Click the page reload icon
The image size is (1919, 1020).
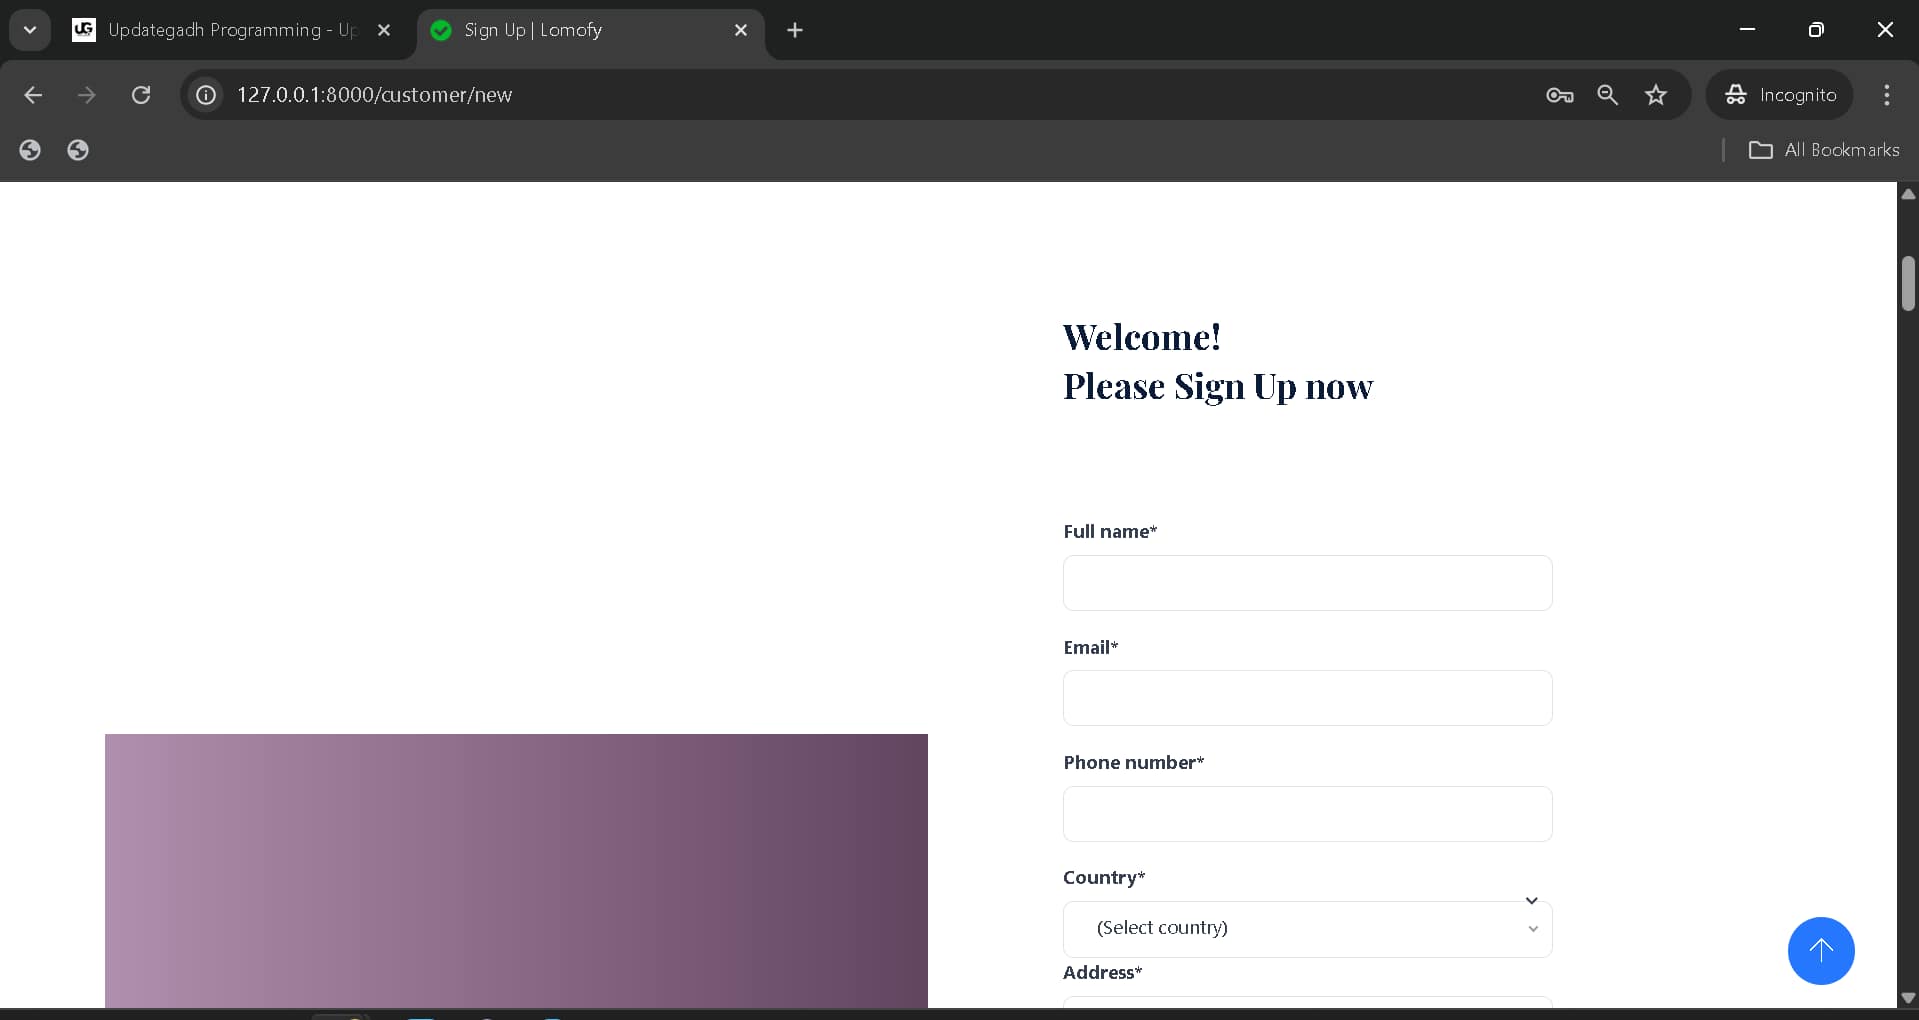point(141,94)
